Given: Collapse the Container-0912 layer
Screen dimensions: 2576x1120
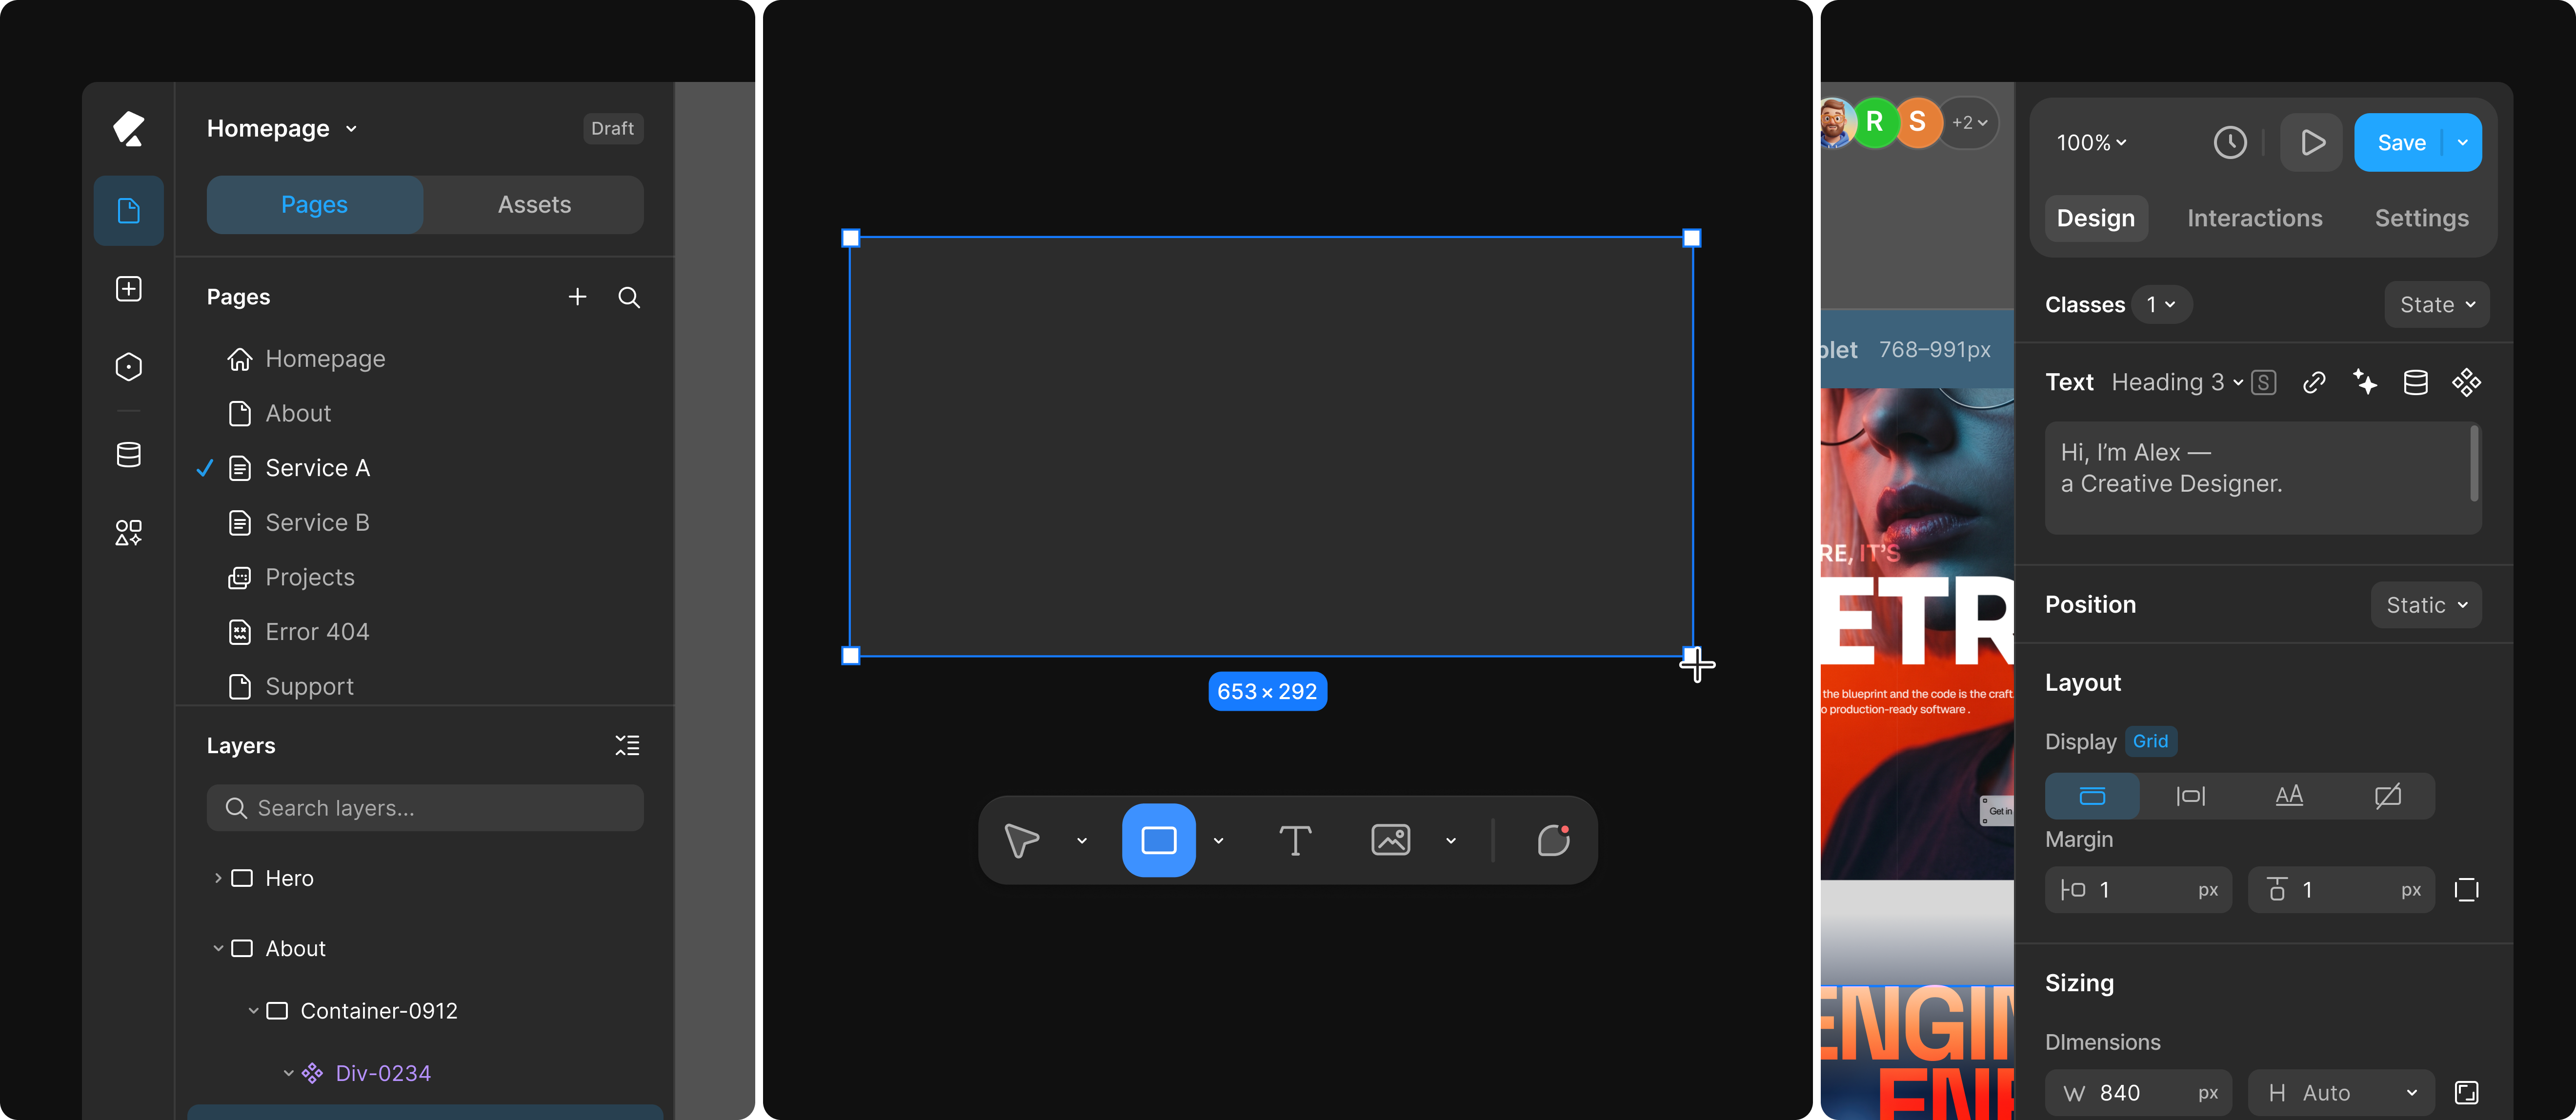Looking at the screenshot, I should click(253, 1011).
